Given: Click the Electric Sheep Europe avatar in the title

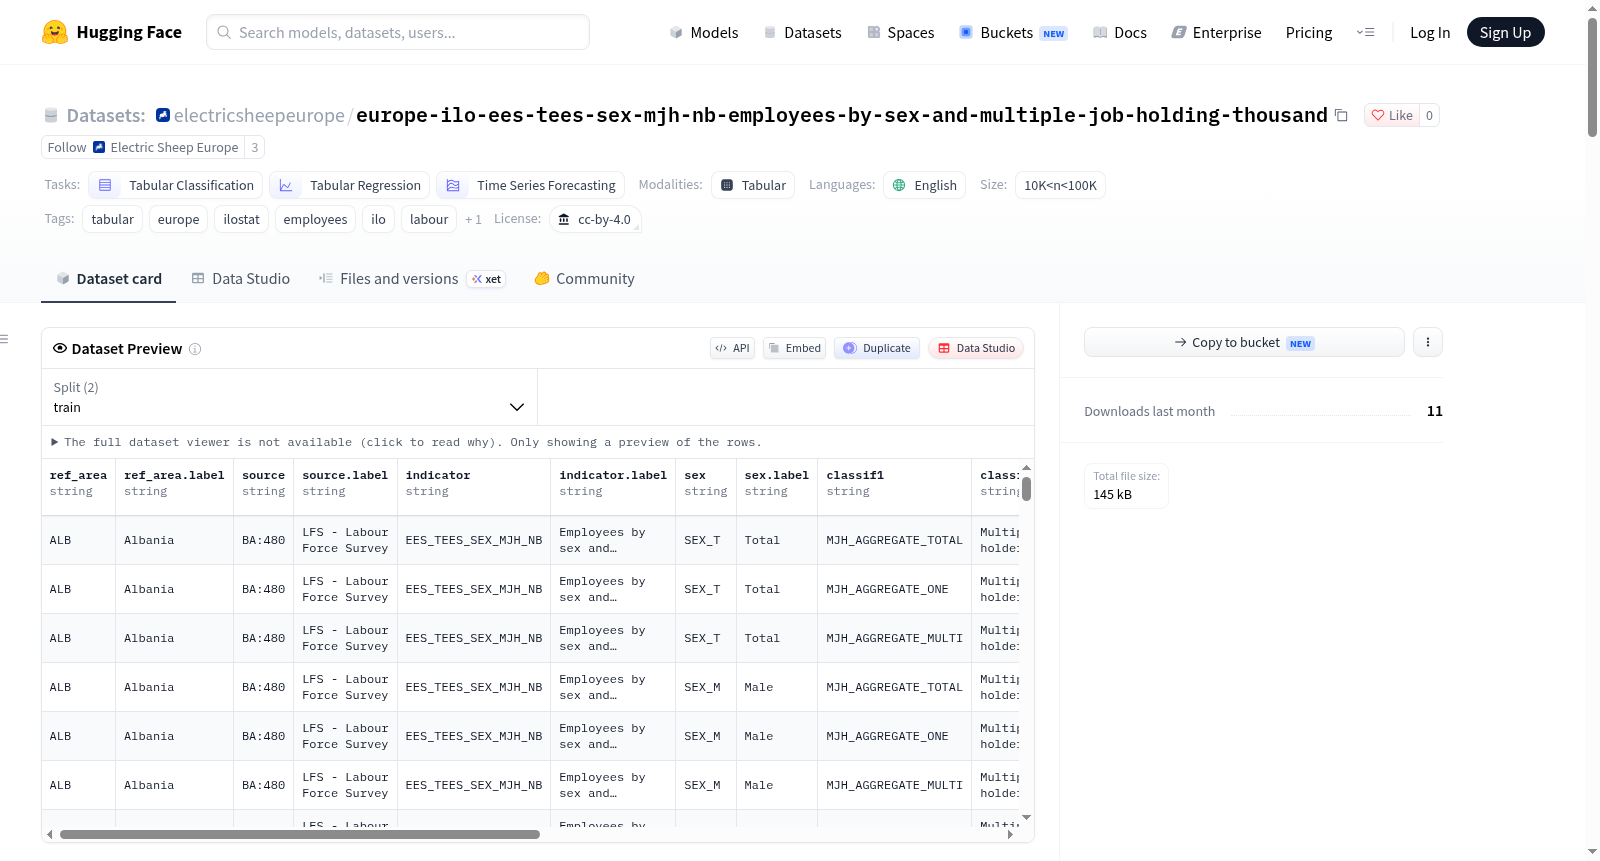Looking at the screenshot, I should coord(163,115).
